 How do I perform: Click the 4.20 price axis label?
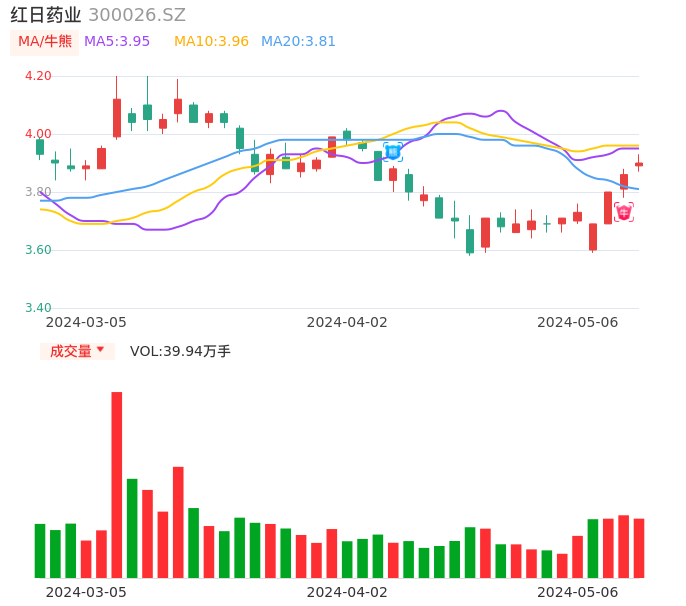[x=38, y=76]
